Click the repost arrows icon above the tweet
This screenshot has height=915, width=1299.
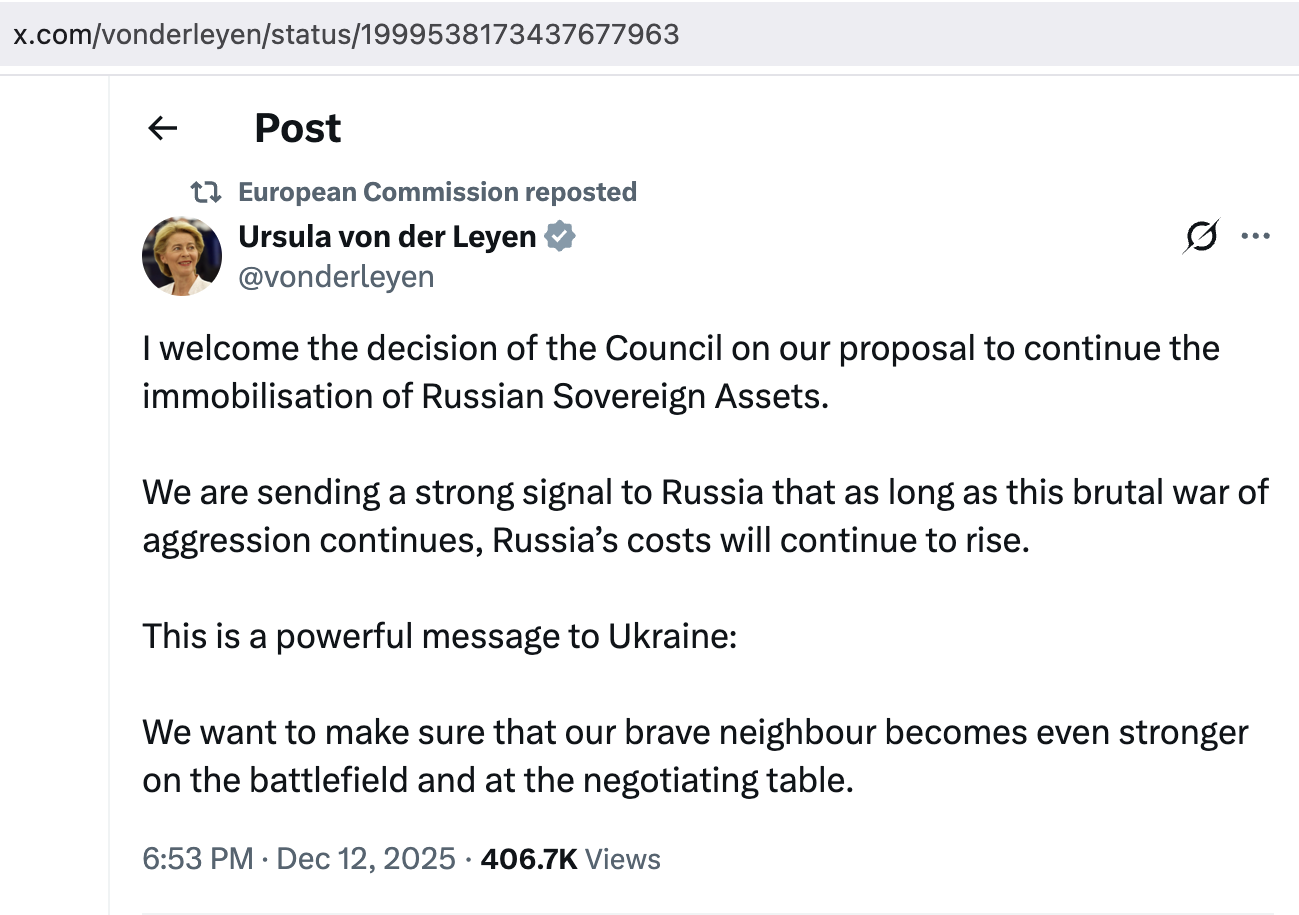point(207,191)
